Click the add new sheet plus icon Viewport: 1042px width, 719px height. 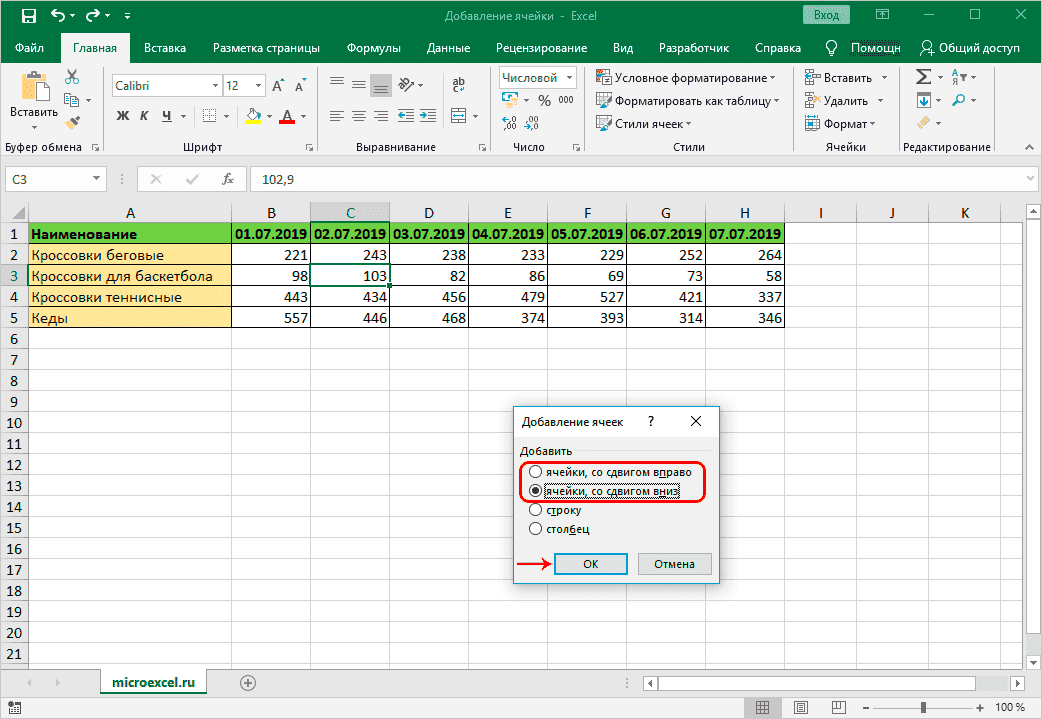(x=248, y=682)
